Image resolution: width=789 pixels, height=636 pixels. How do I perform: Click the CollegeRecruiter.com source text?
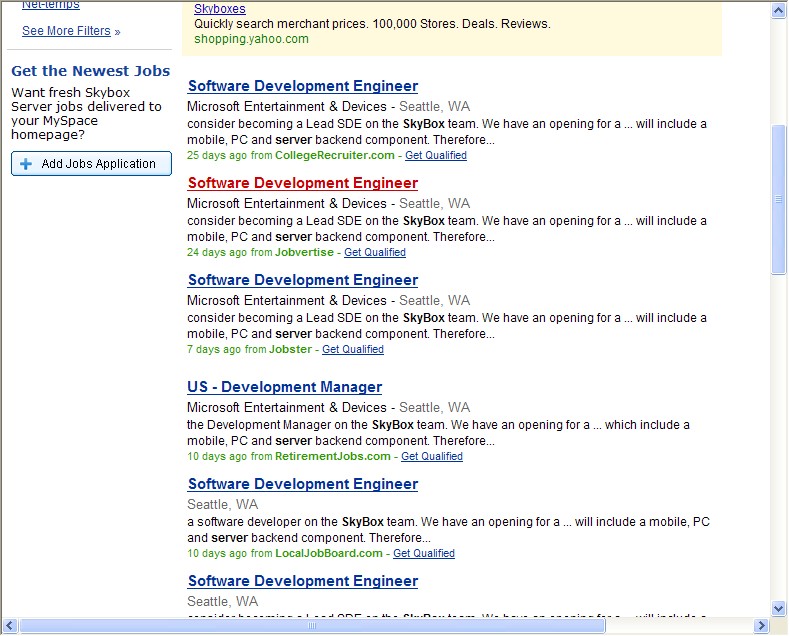pyautogui.click(x=335, y=155)
